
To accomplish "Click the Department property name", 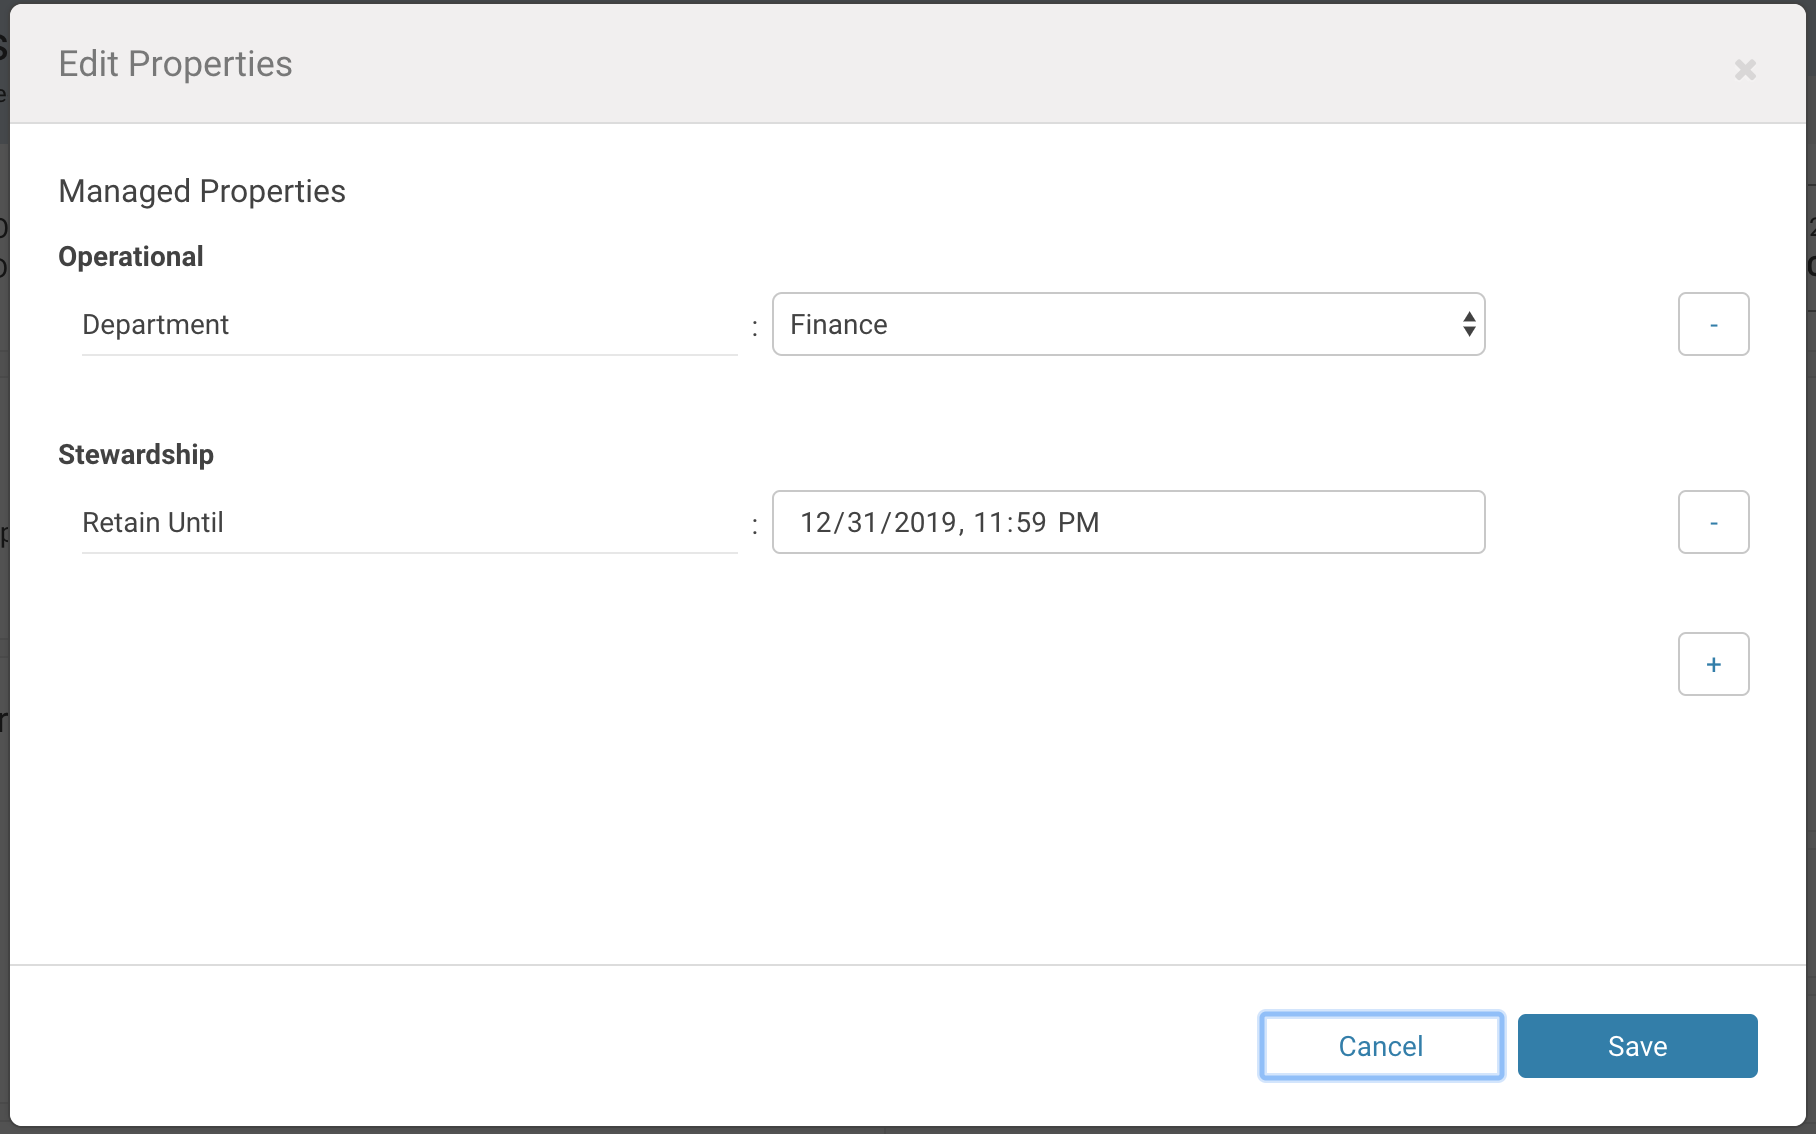I will pos(155,325).
